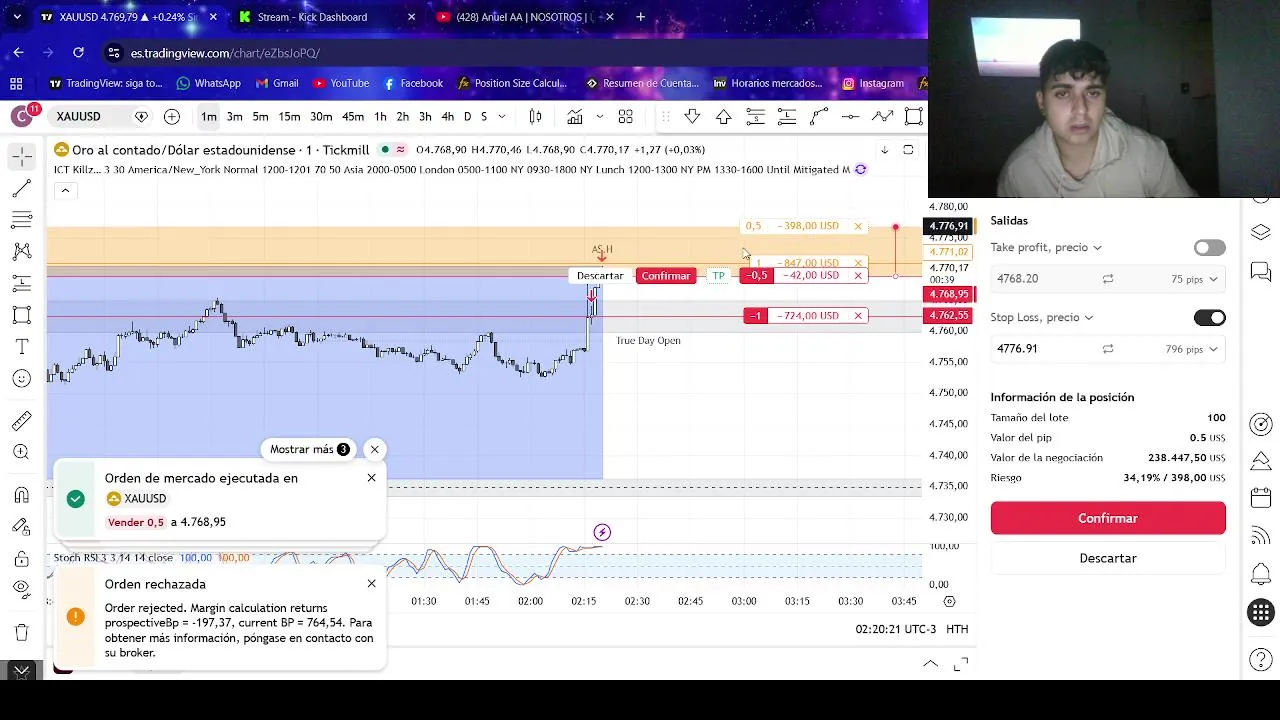Dismiss the Orden rechazada notification
Screen dimensions: 1280x720
tap(371, 584)
